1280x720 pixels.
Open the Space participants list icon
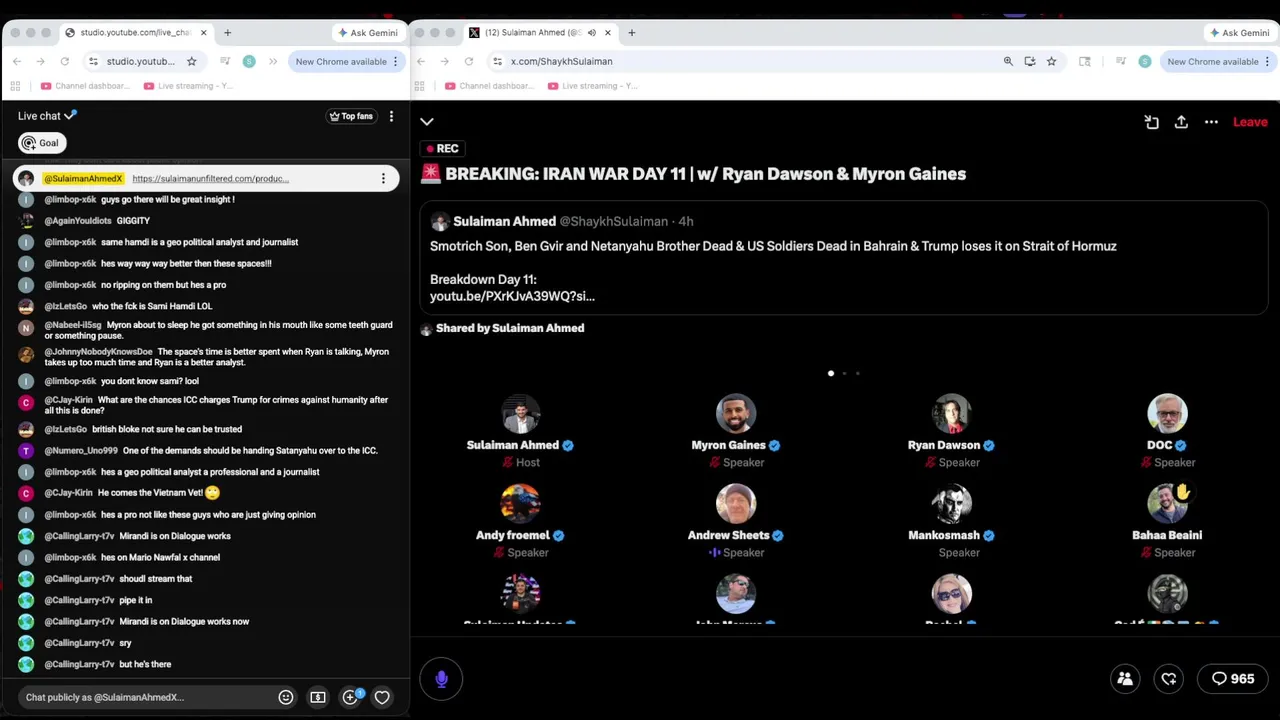pos(1125,678)
